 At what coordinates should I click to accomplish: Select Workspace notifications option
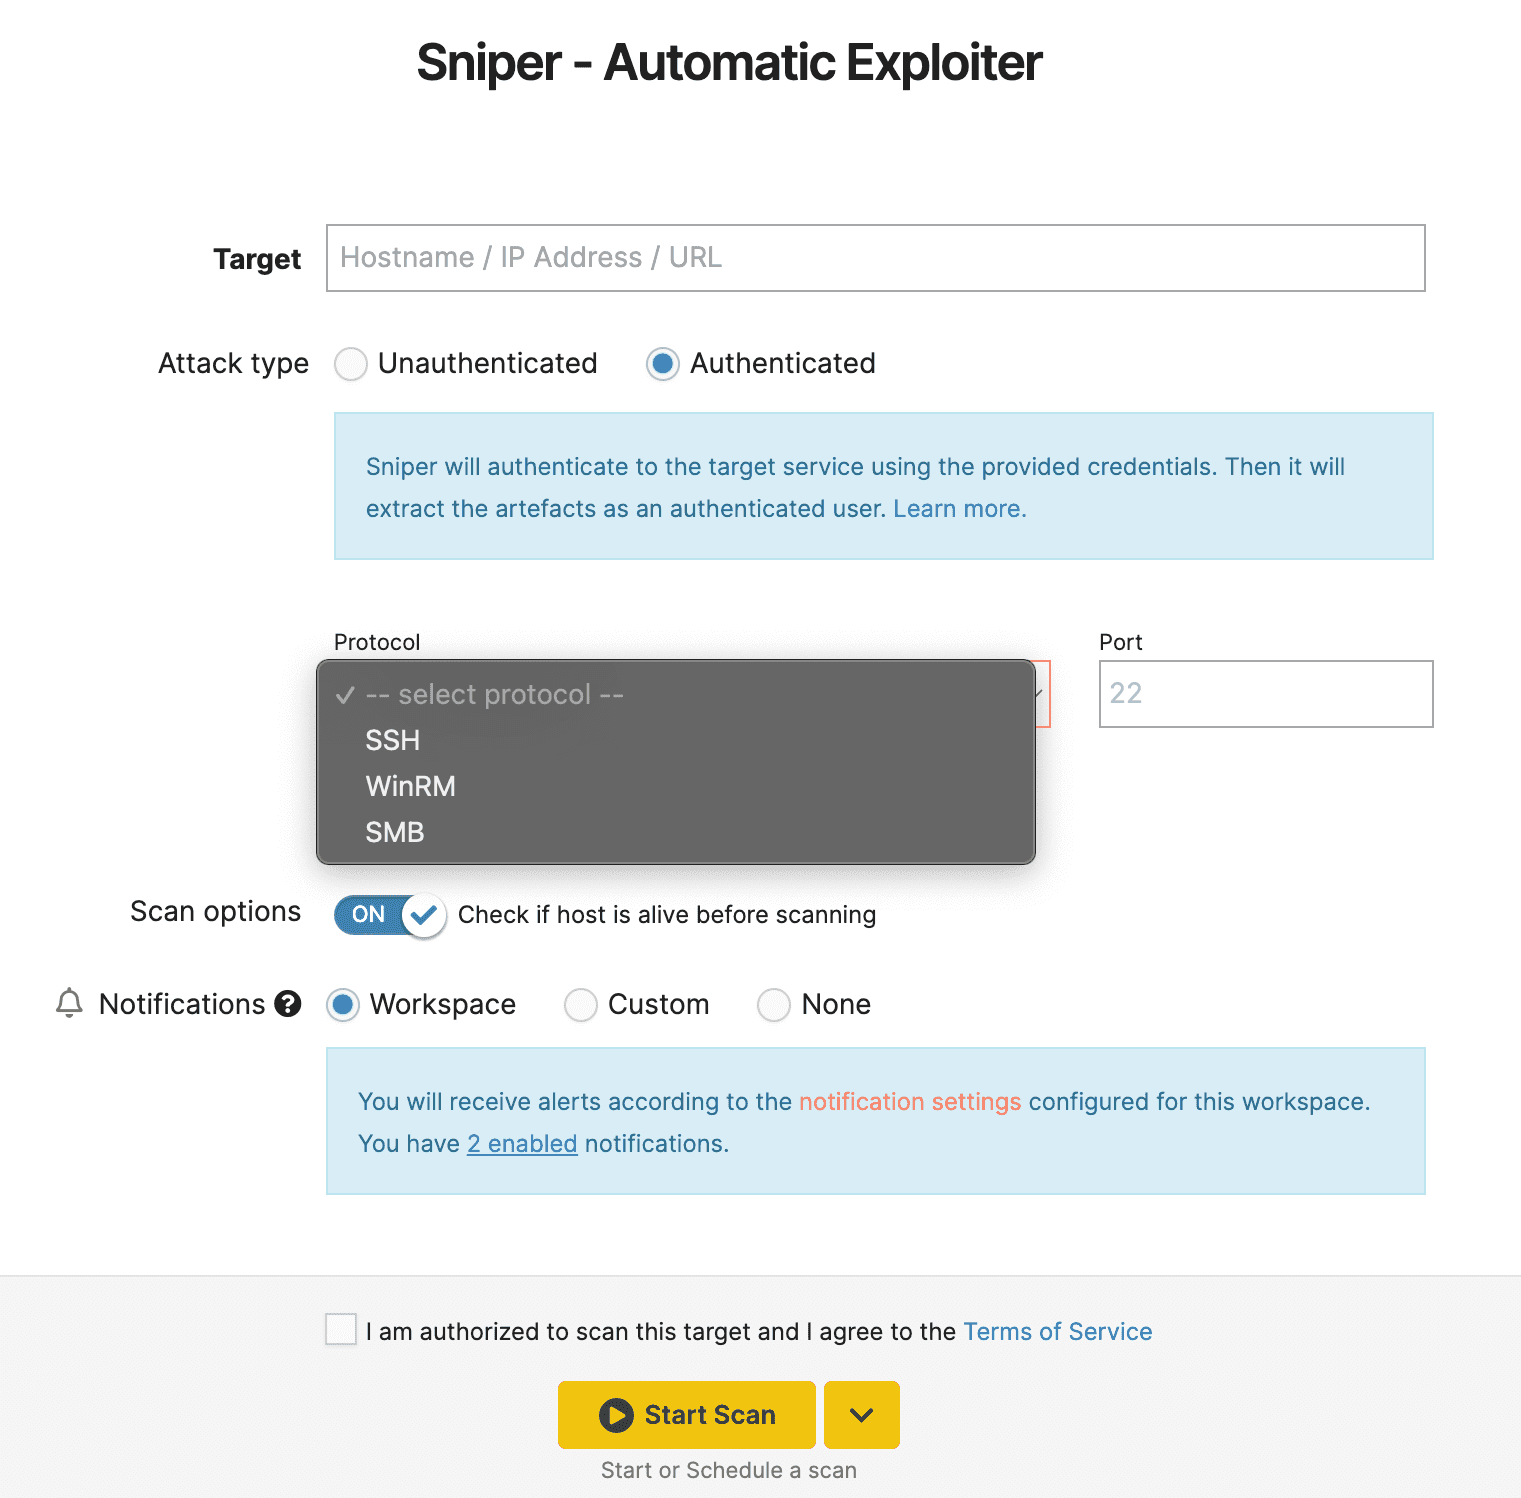343,1005
